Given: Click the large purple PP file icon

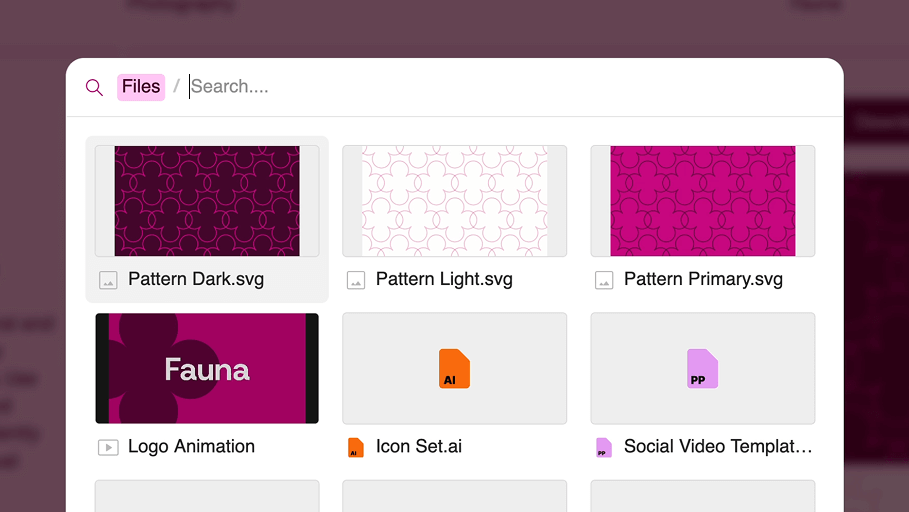Looking at the screenshot, I should pyautogui.click(x=702, y=369).
